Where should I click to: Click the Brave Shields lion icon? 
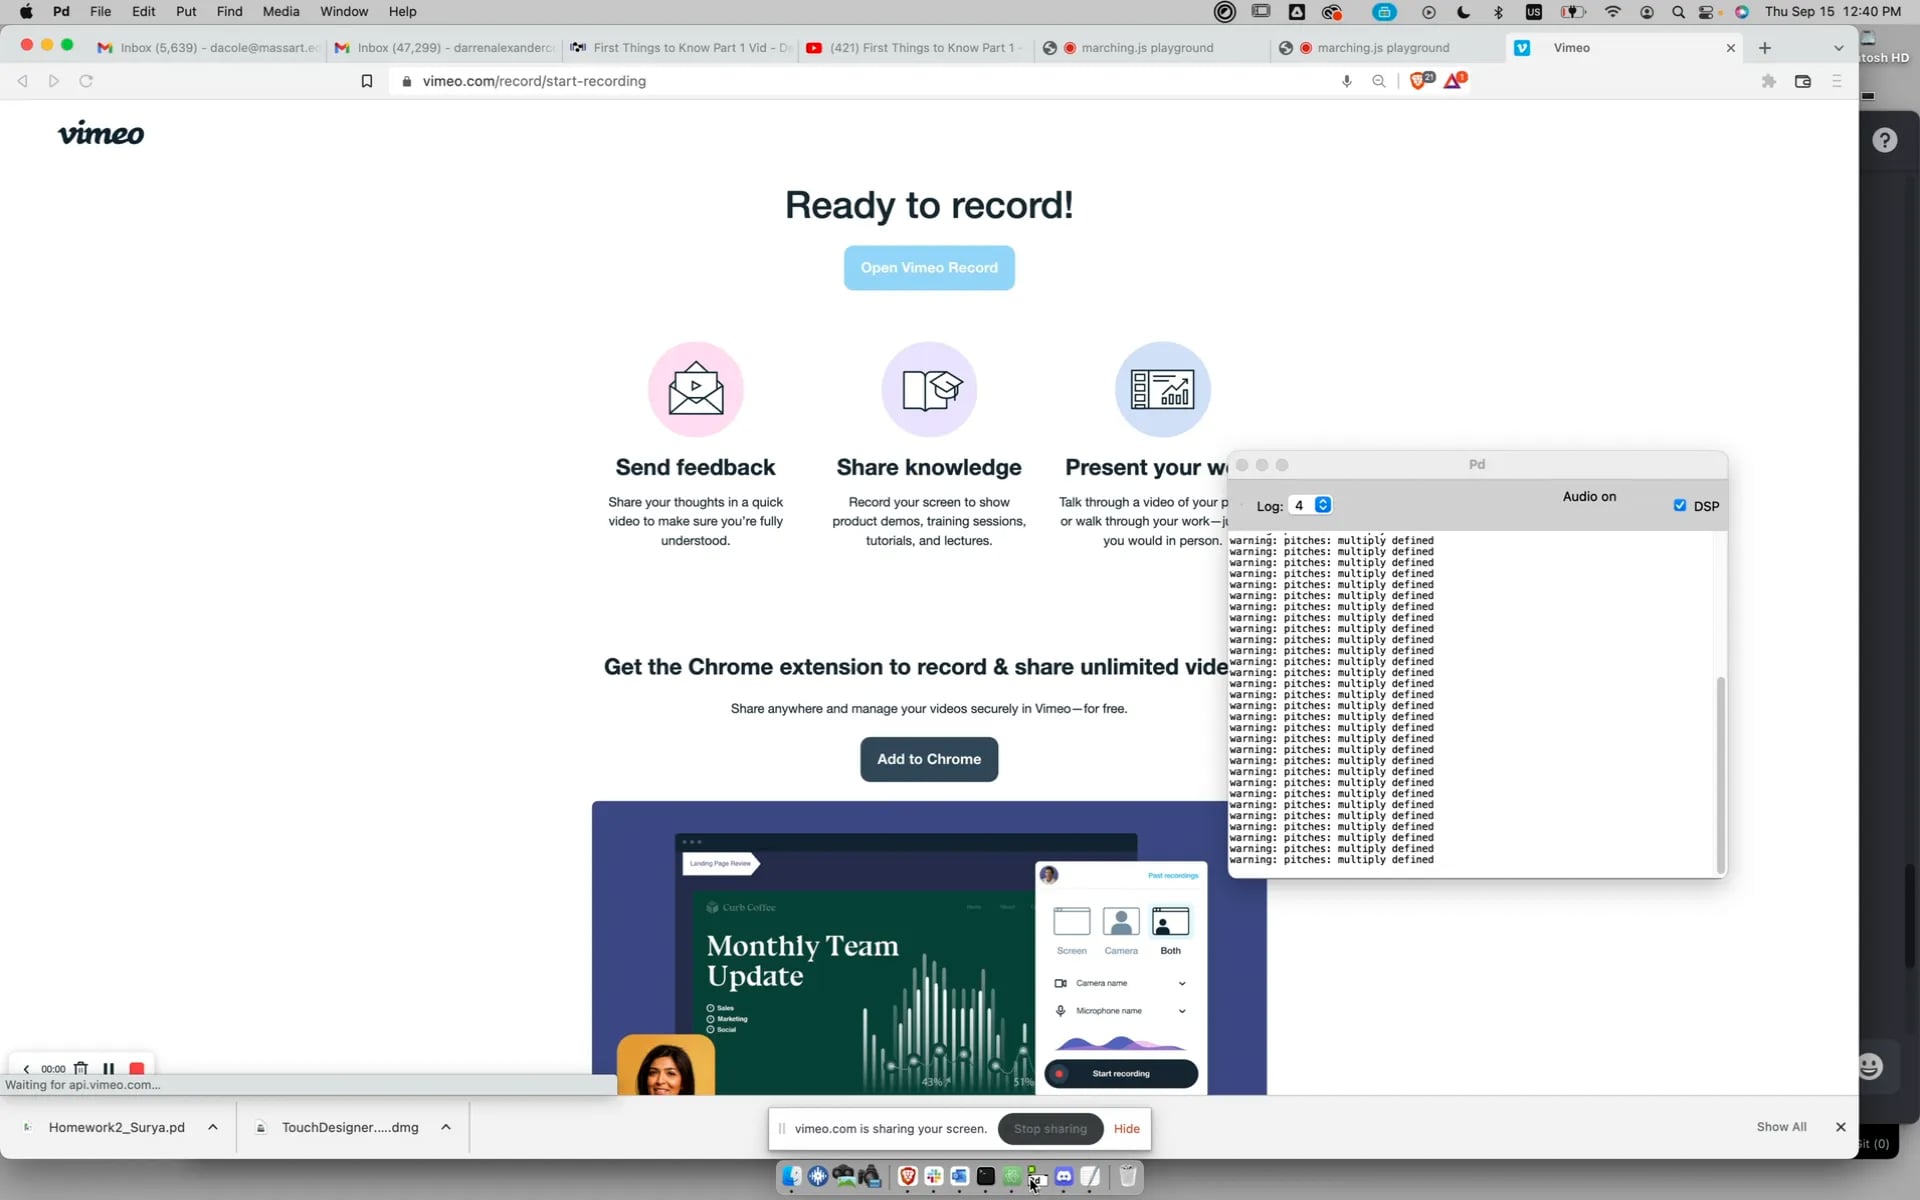[x=1420, y=81]
